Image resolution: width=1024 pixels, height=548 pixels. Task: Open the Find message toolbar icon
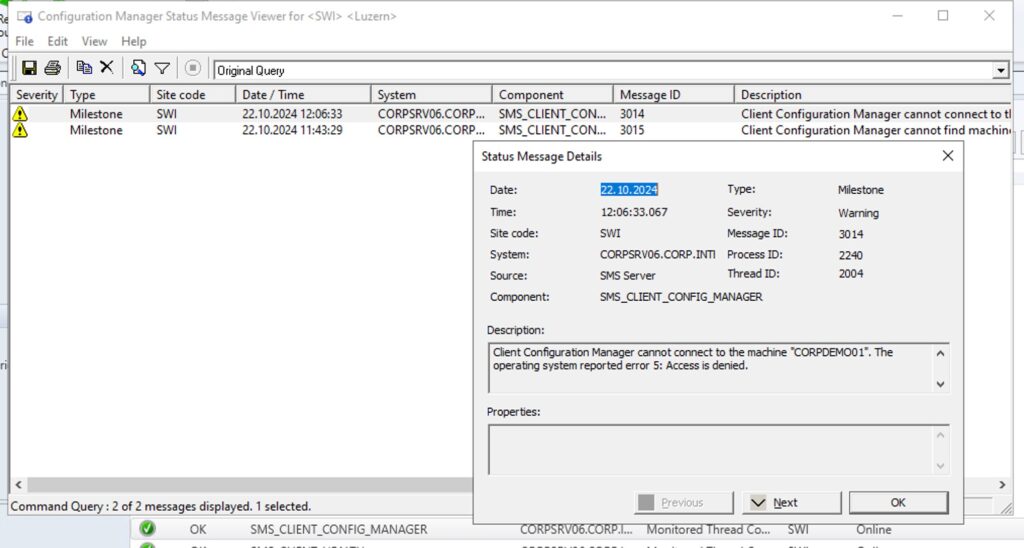(138, 68)
